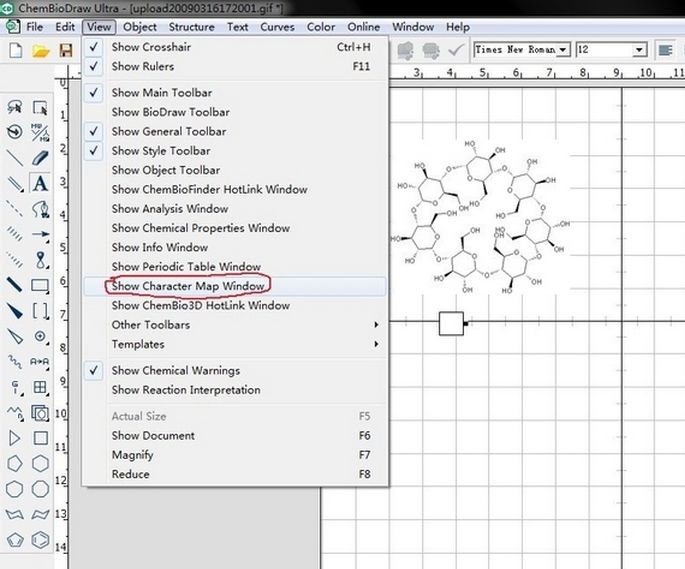Viewport: 685px width, 569px height.
Task: Click the New Document icon
Action: tap(16, 50)
